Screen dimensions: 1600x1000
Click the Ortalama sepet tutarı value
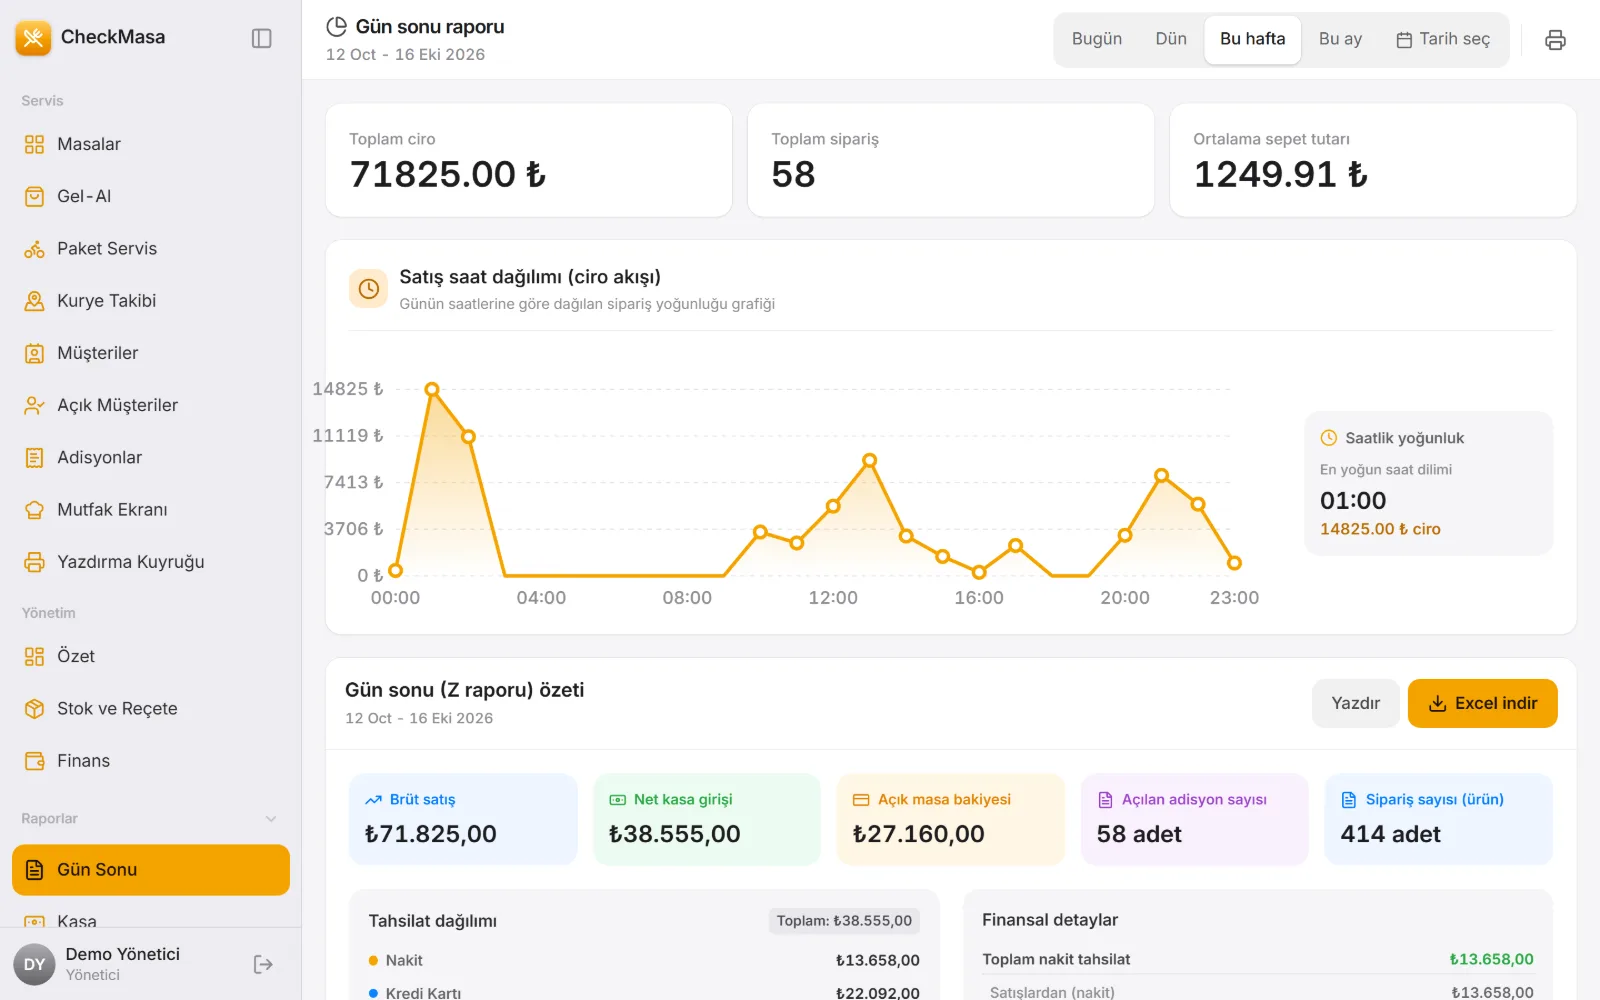click(x=1280, y=175)
